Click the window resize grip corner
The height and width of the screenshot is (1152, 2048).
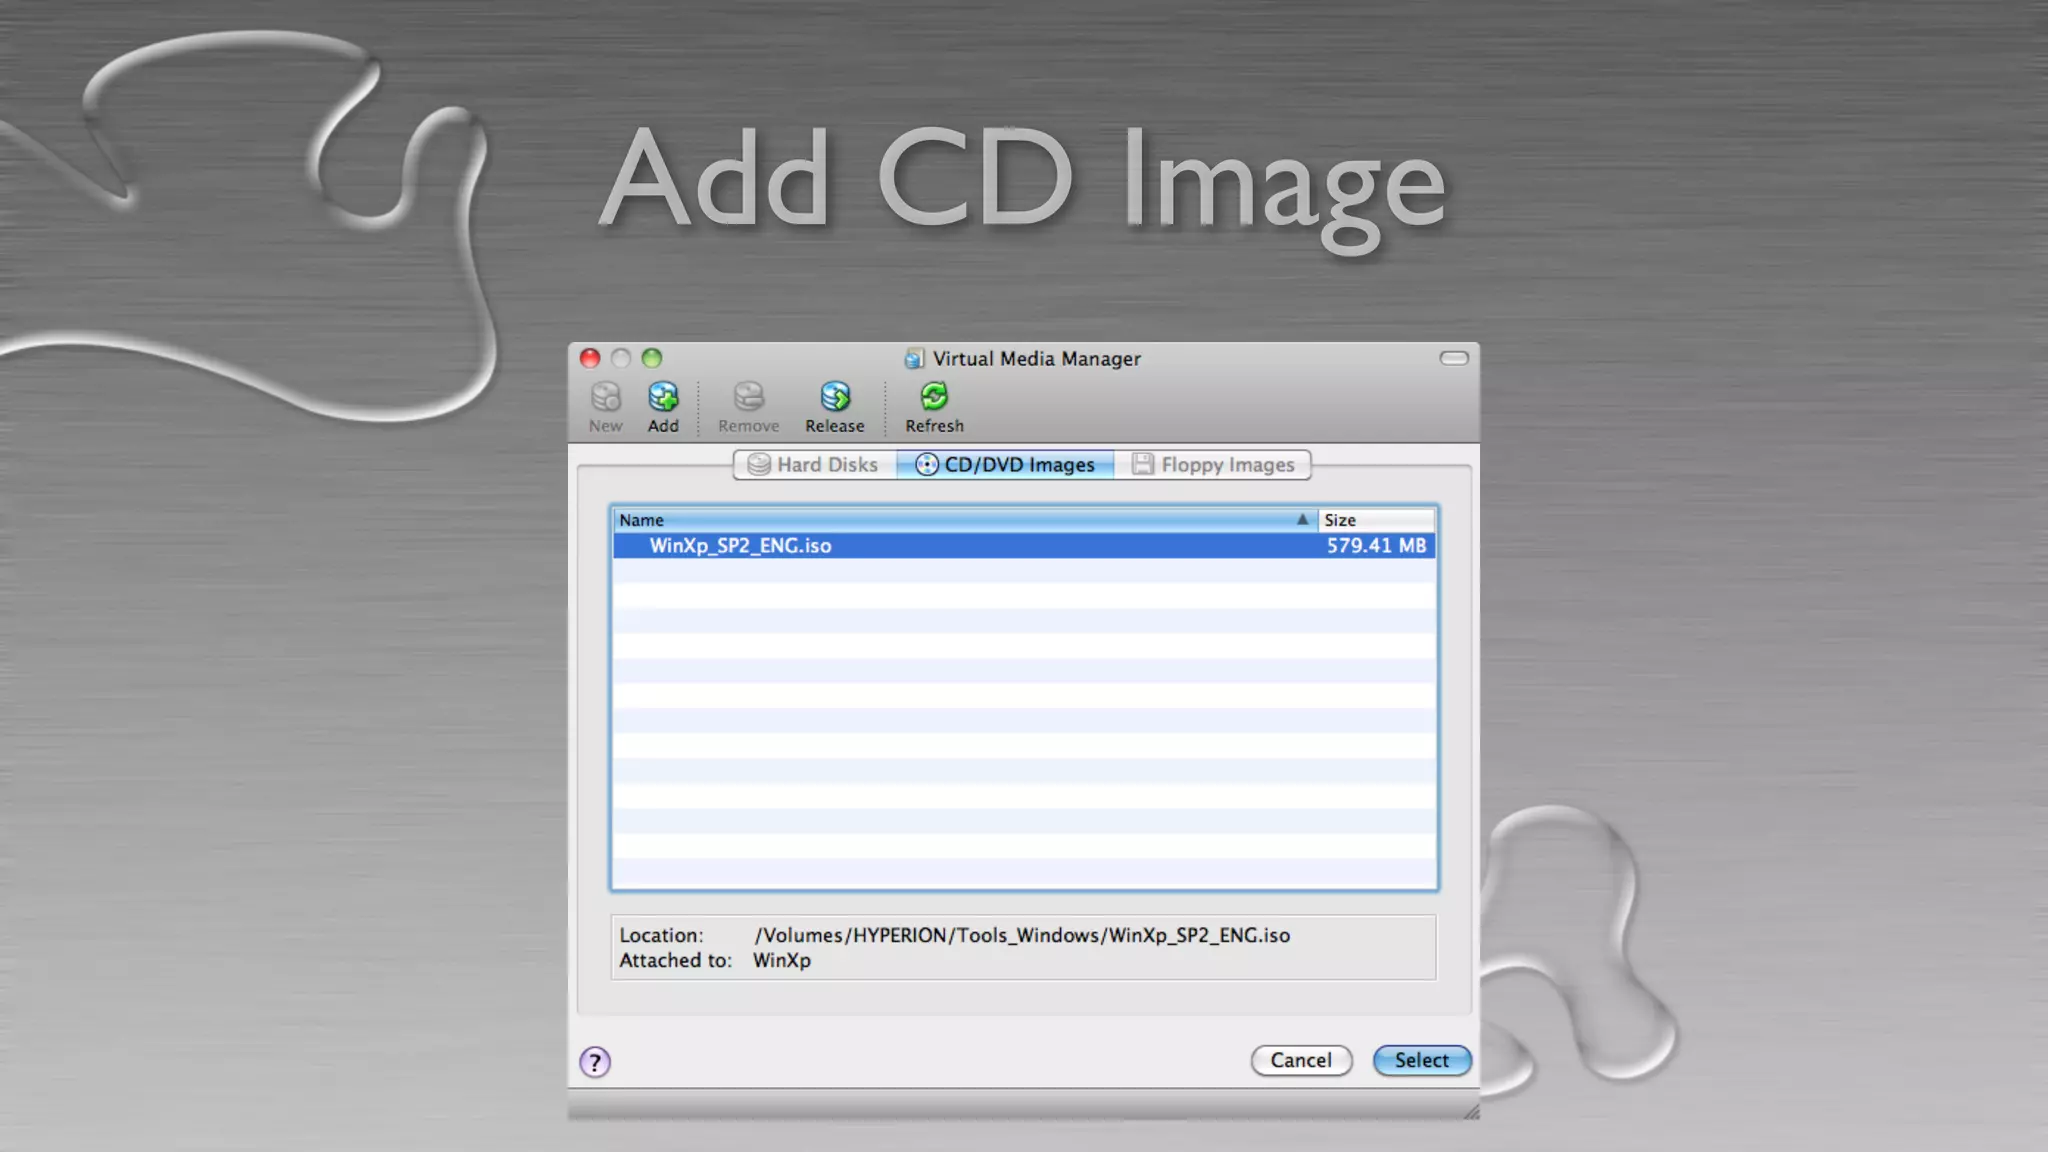click(1471, 1112)
